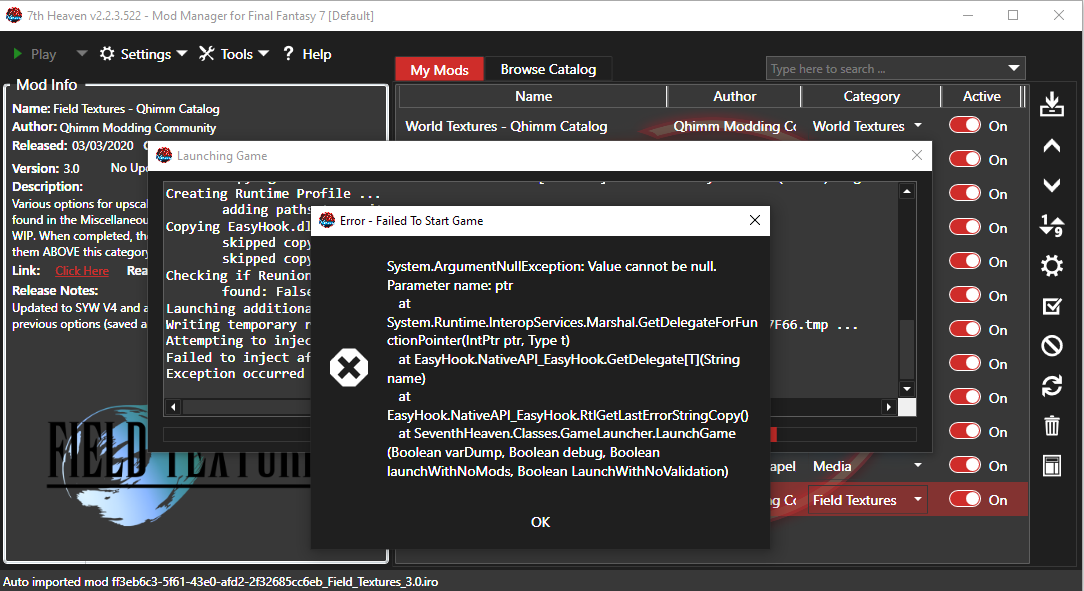Click the Help question mark icon
Screen dimensions: 1084x591
coord(288,53)
